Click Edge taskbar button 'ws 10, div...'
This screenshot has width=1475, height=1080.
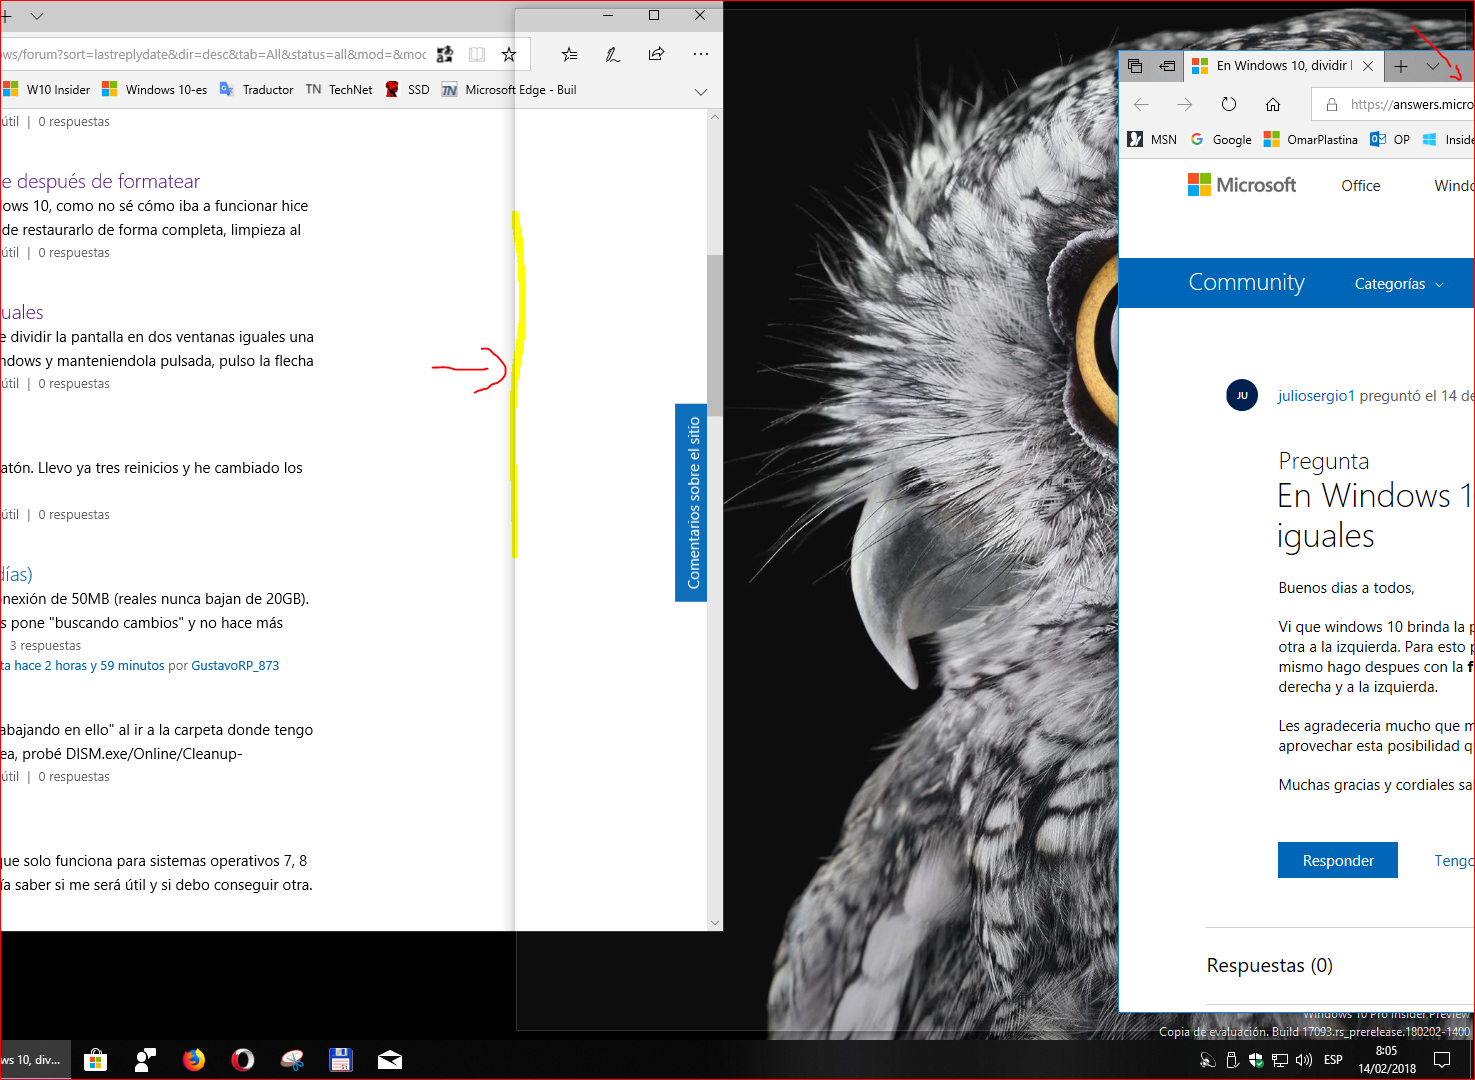pos(35,1060)
